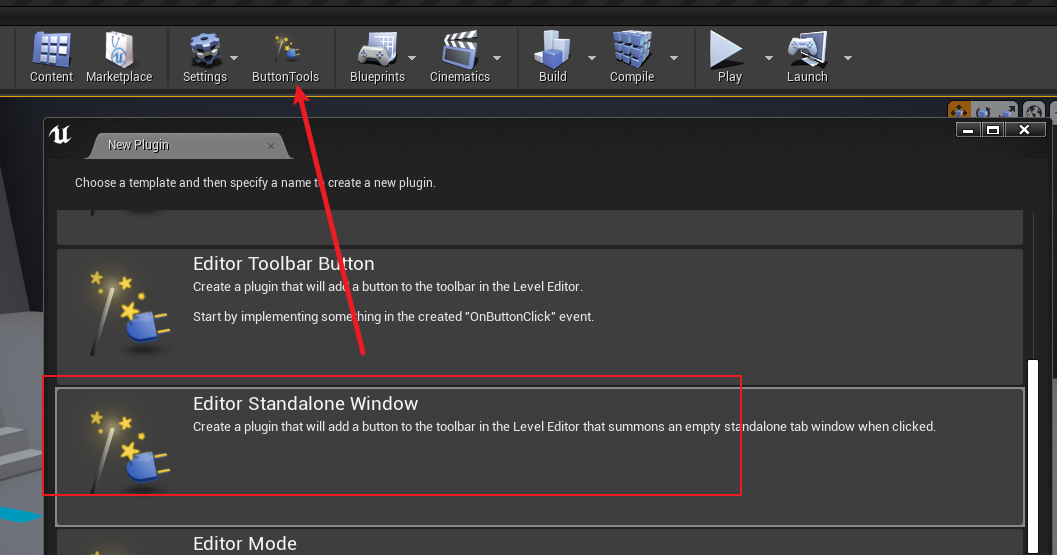This screenshot has width=1057, height=555.
Task: Expand the Play options dropdown arrow
Action: coord(768,58)
